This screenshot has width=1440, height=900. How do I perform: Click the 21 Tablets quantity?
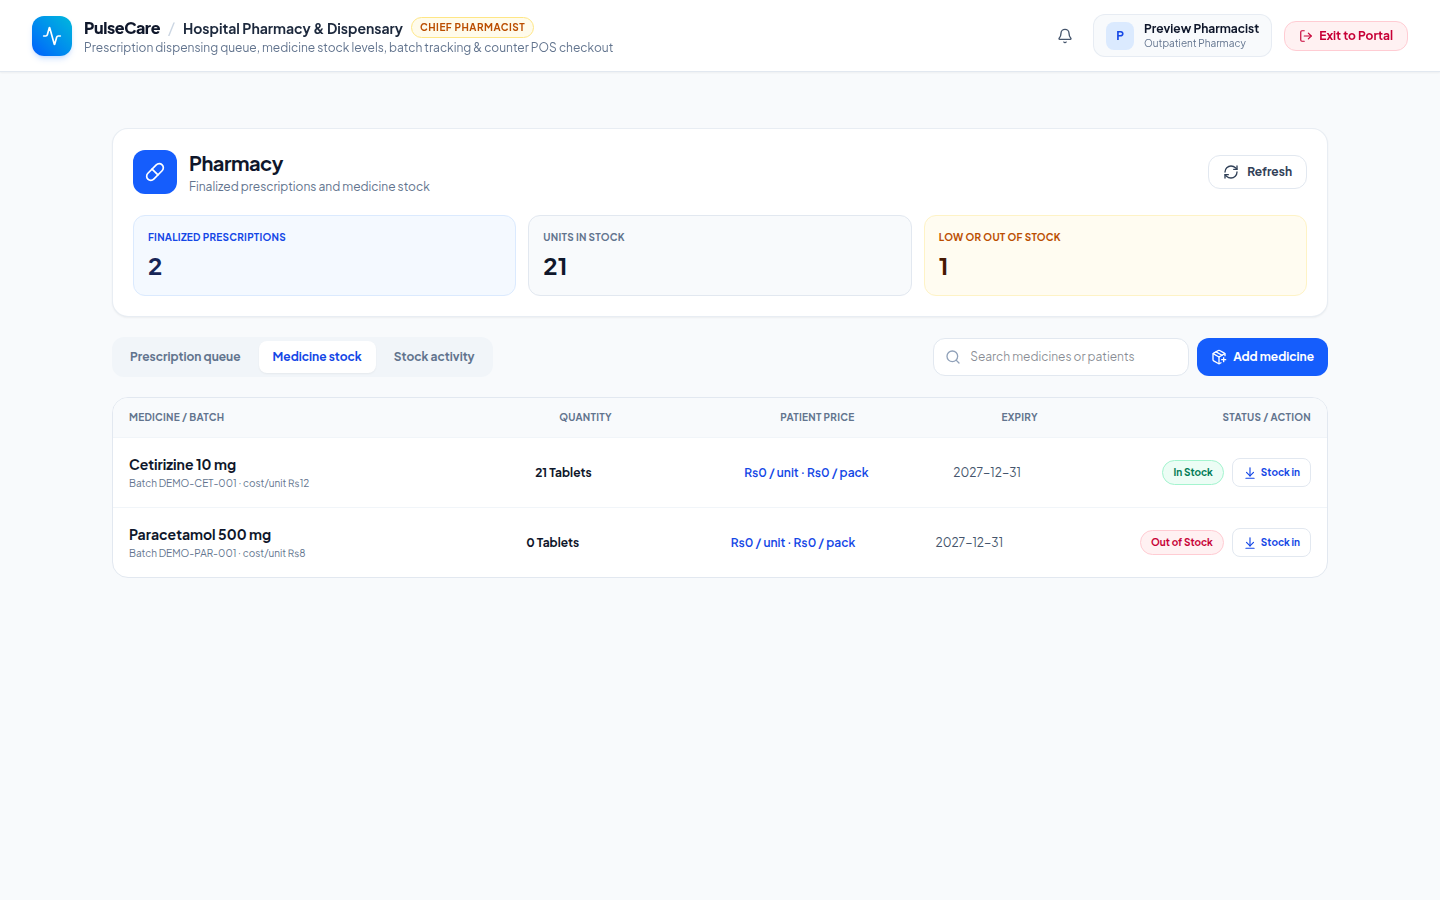point(563,473)
